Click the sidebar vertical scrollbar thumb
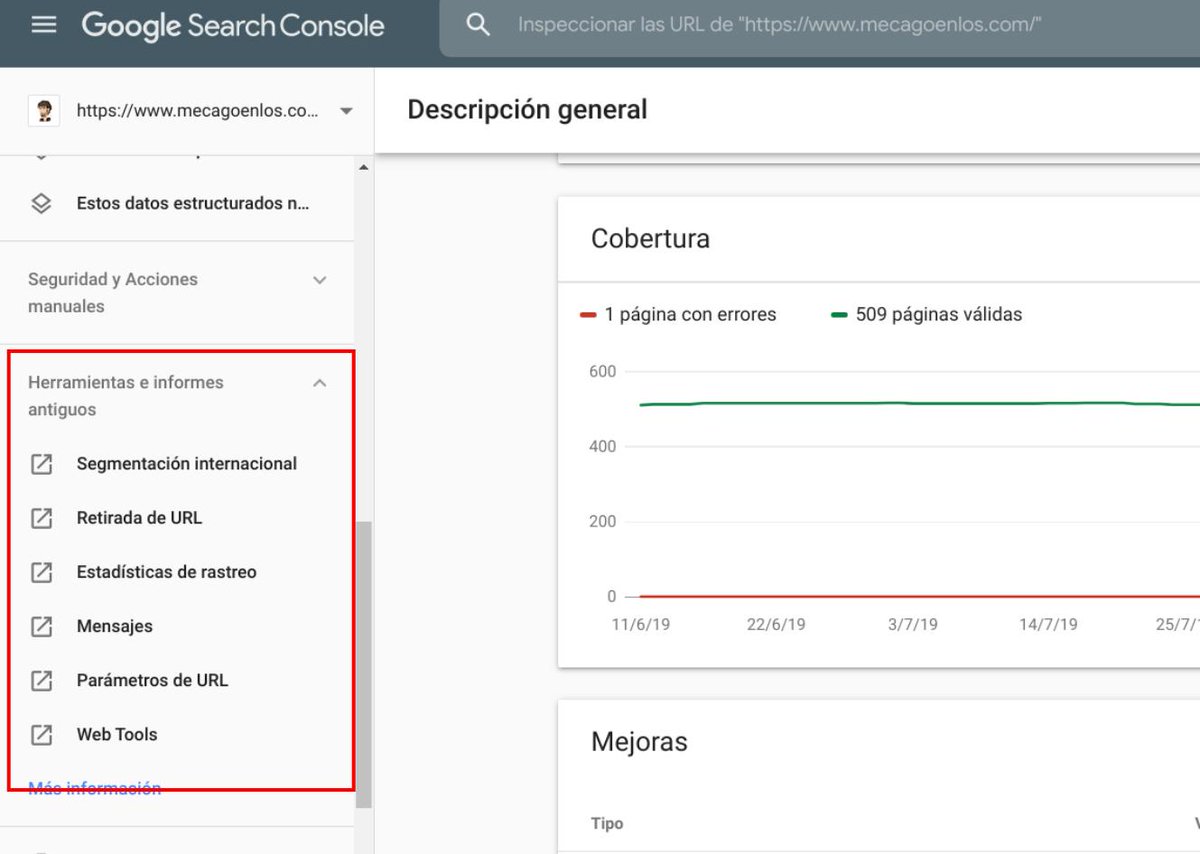The image size is (1200, 854). tap(364, 664)
